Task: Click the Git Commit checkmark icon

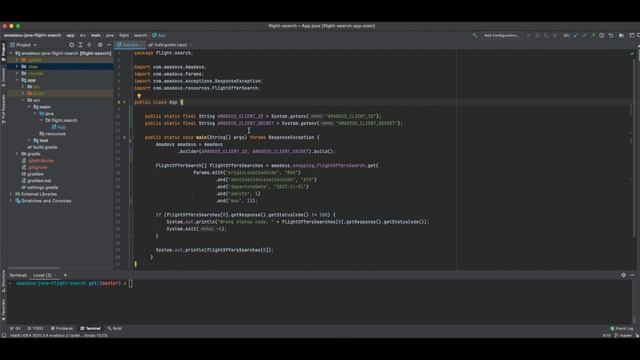Action: coord(584,36)
